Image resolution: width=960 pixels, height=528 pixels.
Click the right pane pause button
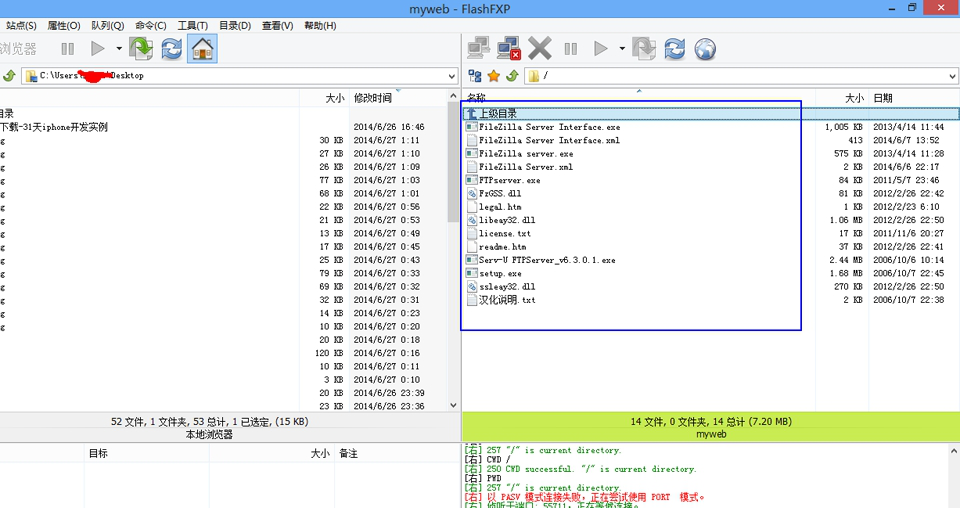coord(571,48)
